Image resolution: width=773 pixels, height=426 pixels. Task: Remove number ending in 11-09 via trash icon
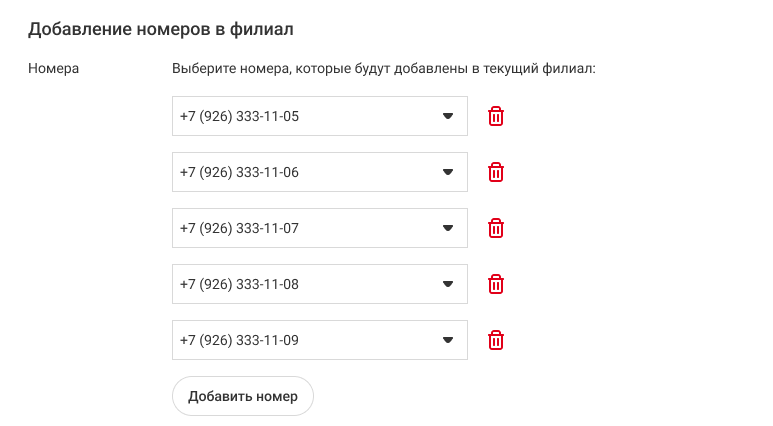coord(495,340)
